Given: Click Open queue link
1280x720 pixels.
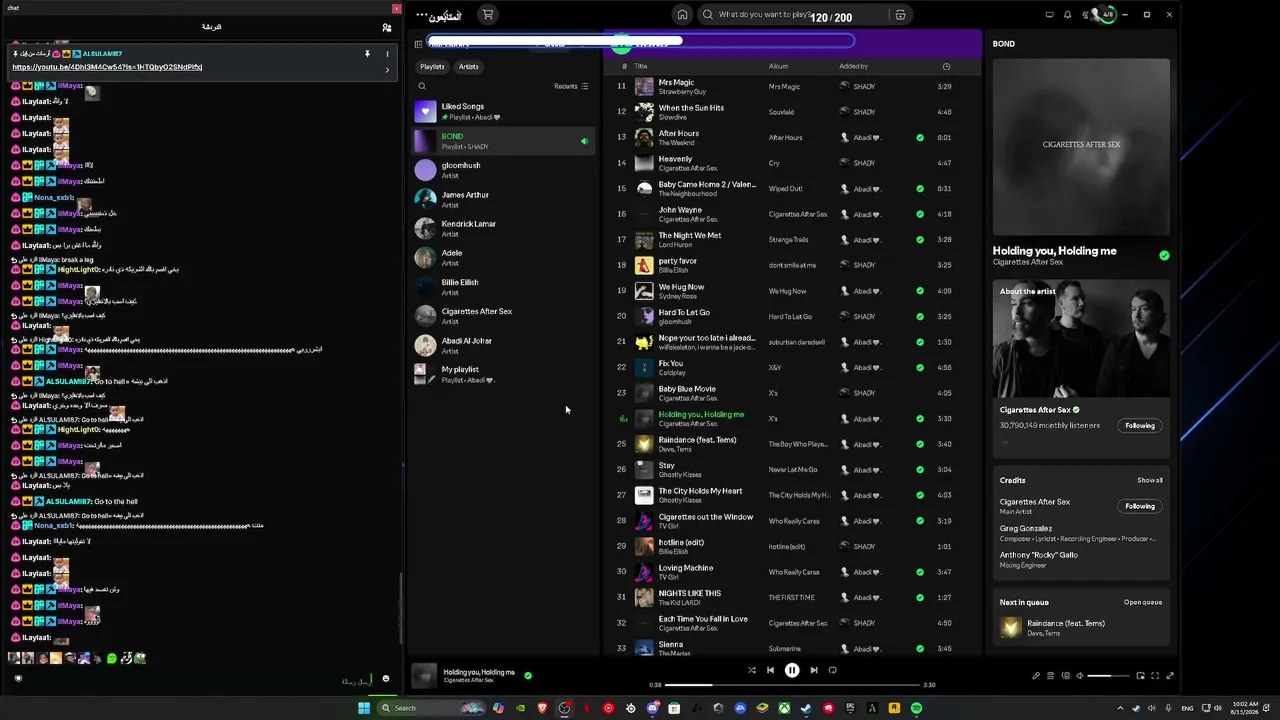Looking at the screenshot, I should click(x=1143, y=602).
